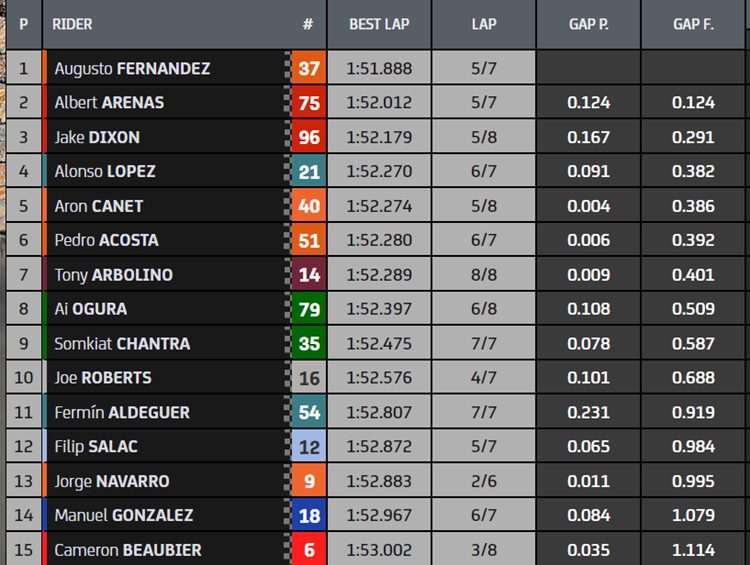Click Aron Canet best lap 1:52.274
This screenshot has height=565, width=750.
(379, 206)
